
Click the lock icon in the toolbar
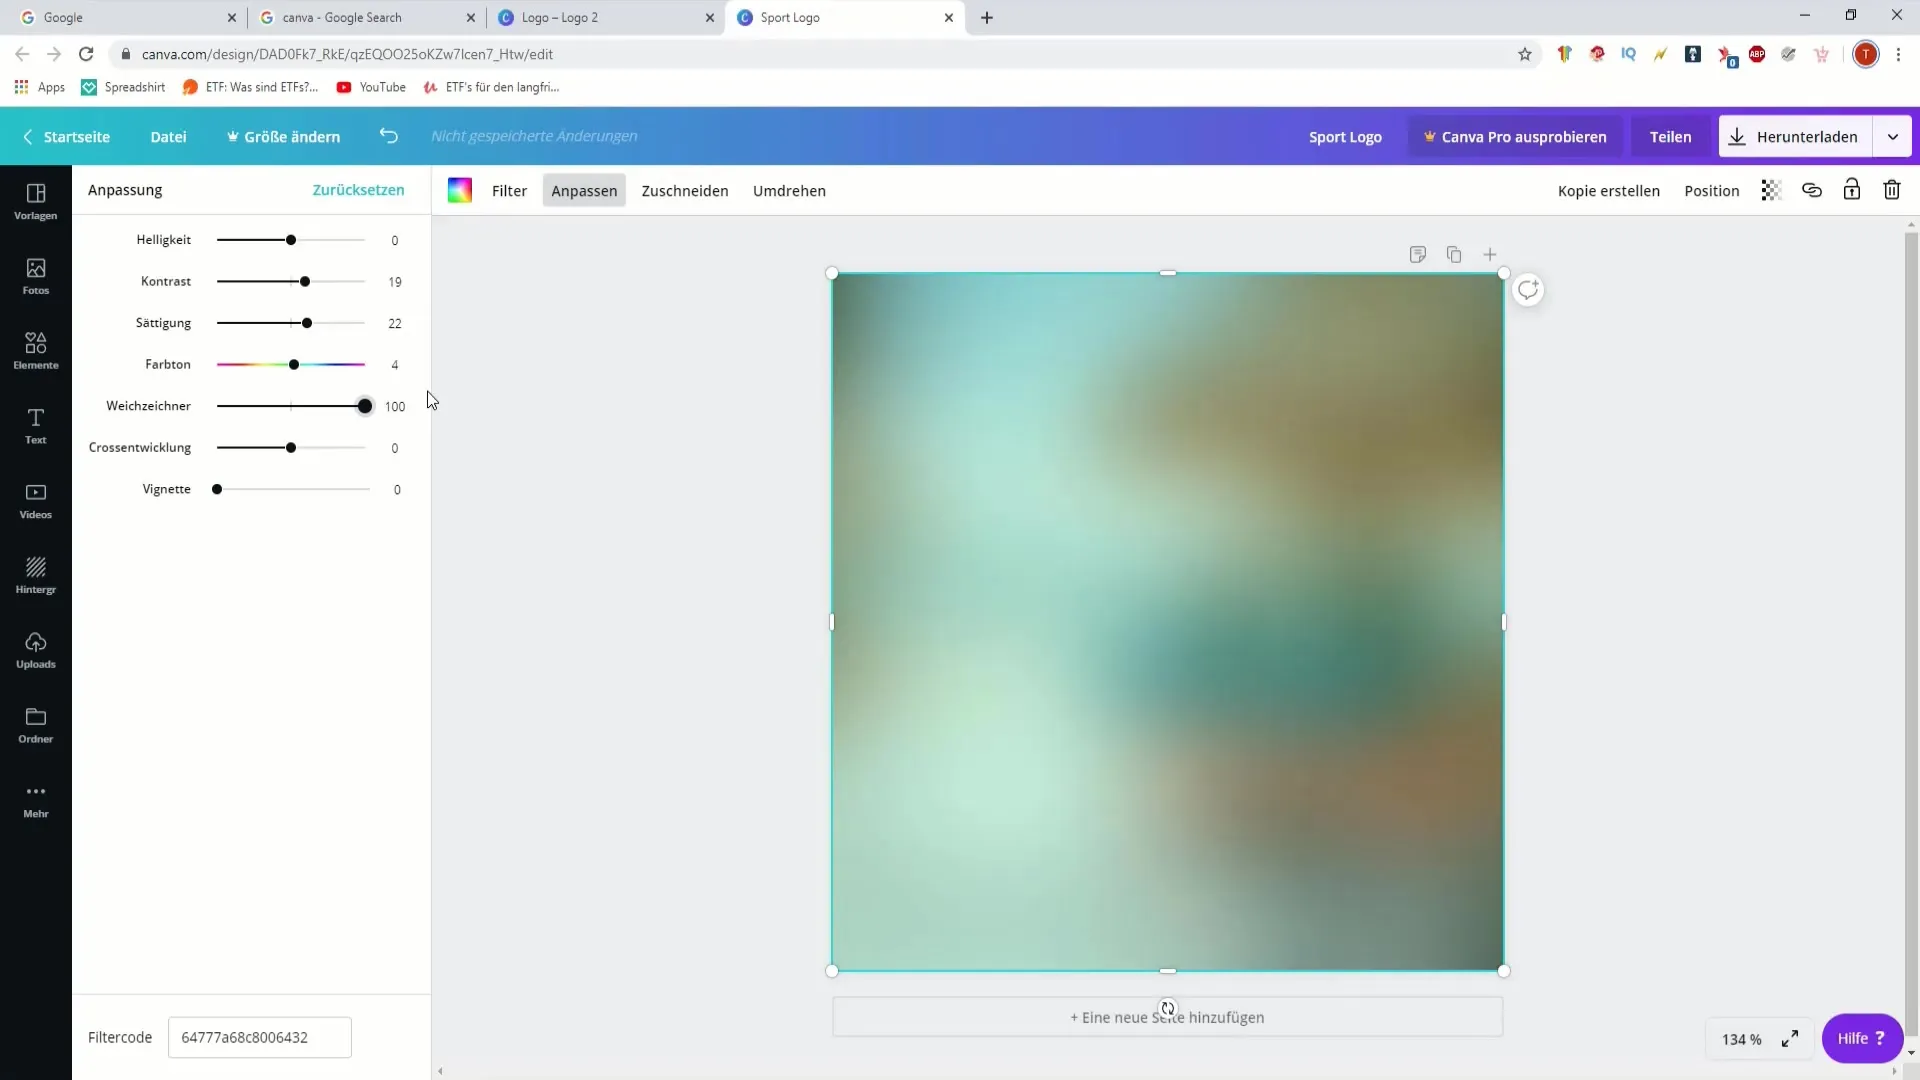click(x=1852, y=190)
